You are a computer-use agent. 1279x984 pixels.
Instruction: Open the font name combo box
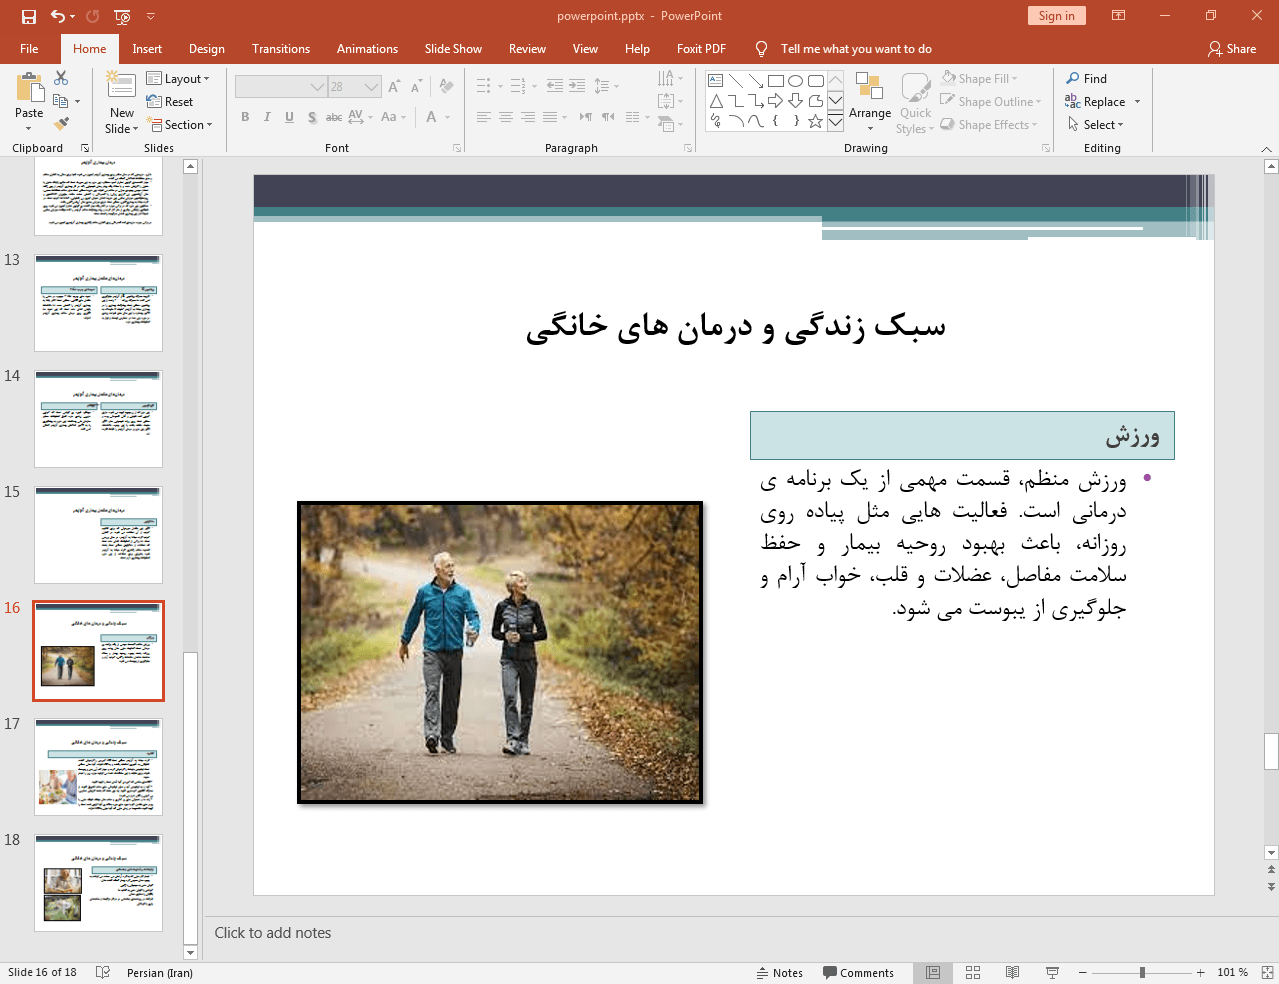(x=281, y=86)
